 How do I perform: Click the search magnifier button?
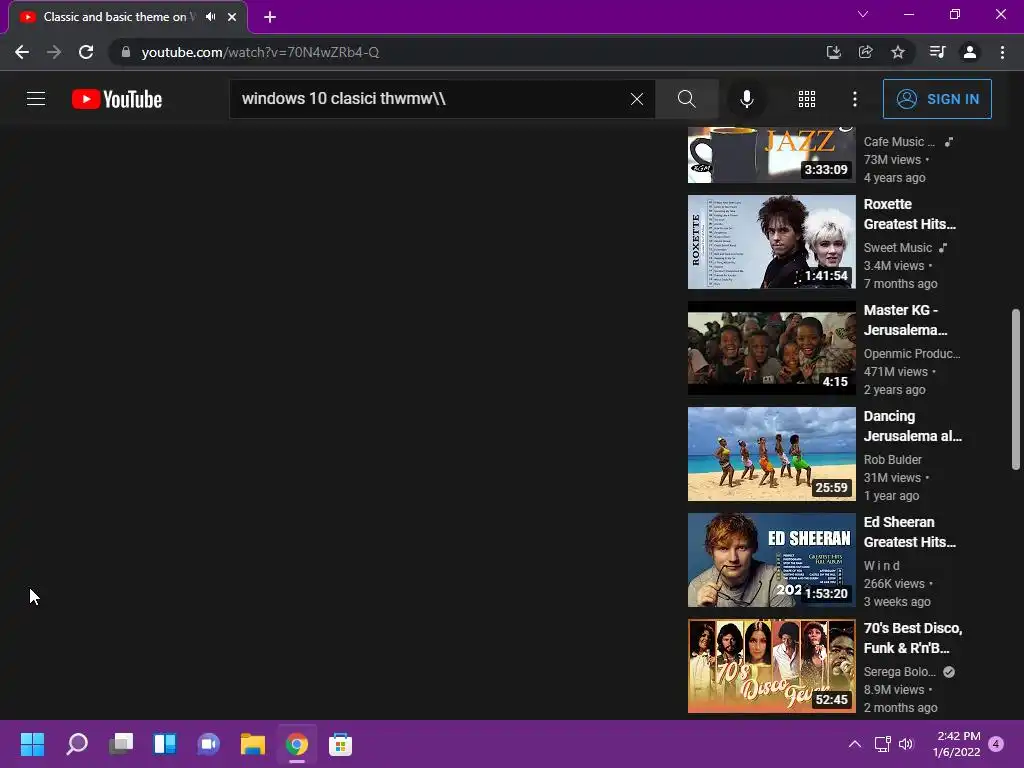pos(686,99)
